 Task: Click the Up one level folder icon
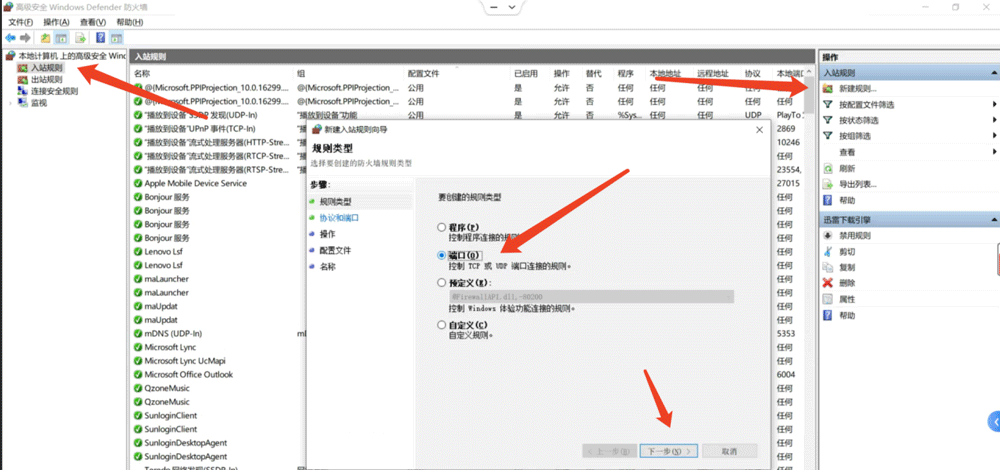(45, 38)
